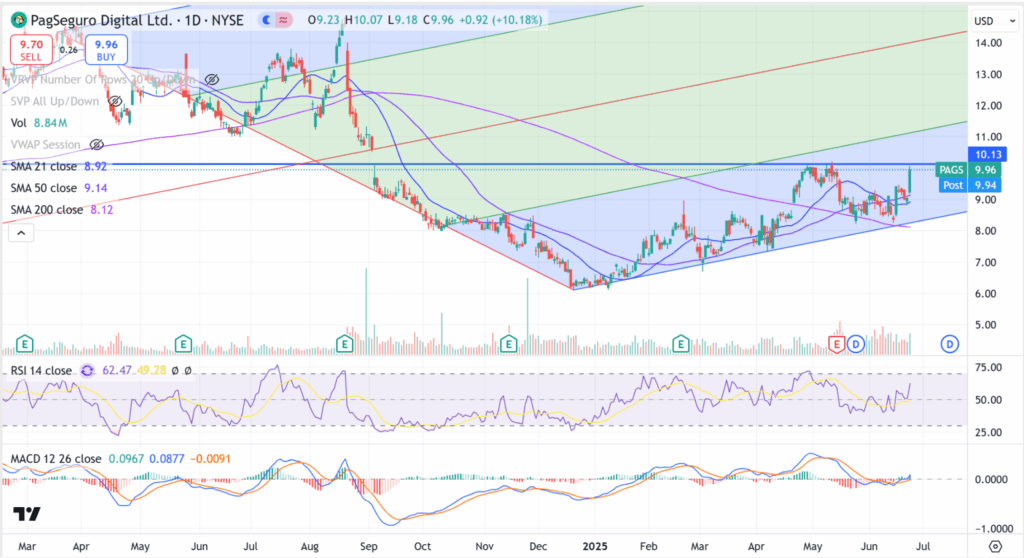1024x558 pixels.
Task: Click the 25.00 RSI axis label
Action: (x=988, y=433)
